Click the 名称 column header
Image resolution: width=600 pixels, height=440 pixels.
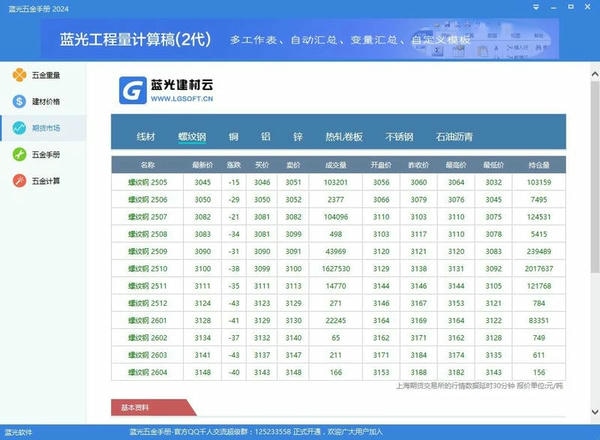[x=147, y=165]
